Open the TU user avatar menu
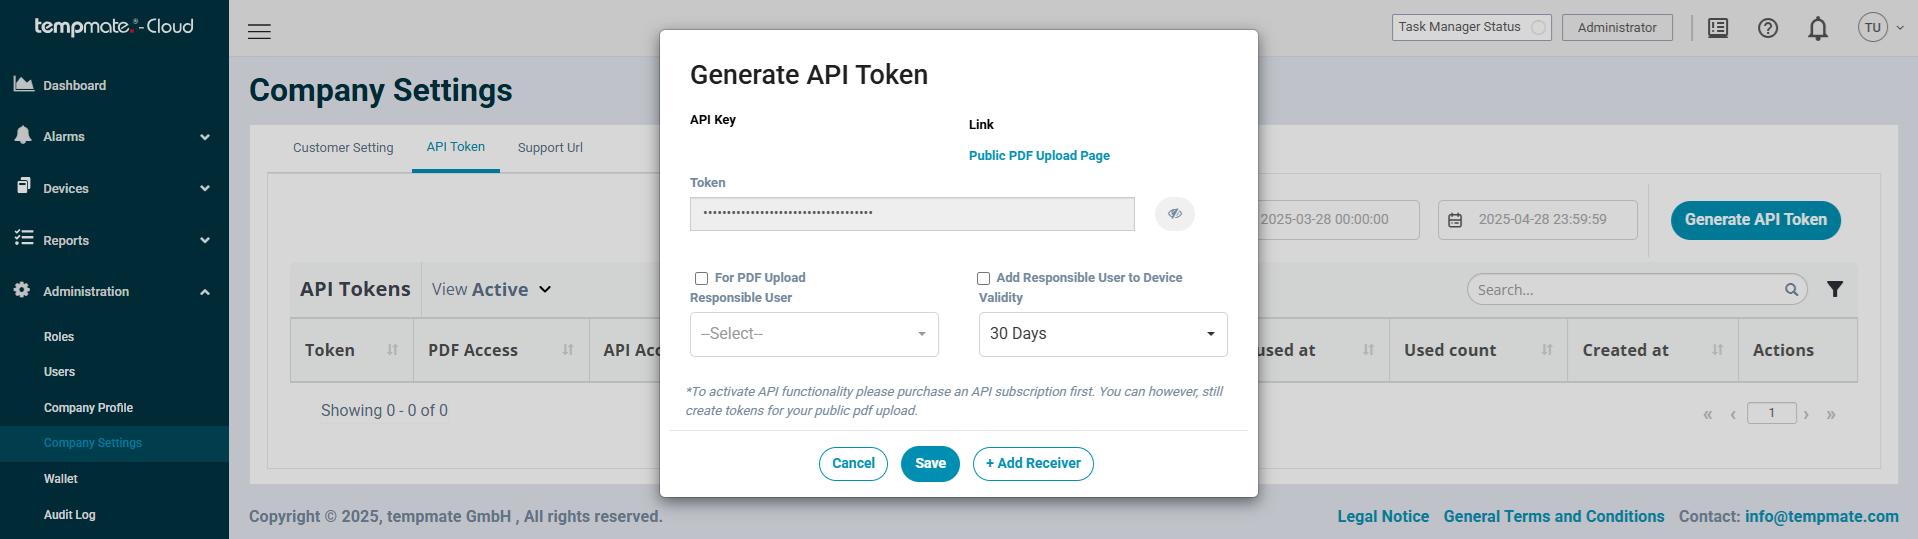Image resolution: width=1918 pixels, height=539 pixels. coord(1873,28)
